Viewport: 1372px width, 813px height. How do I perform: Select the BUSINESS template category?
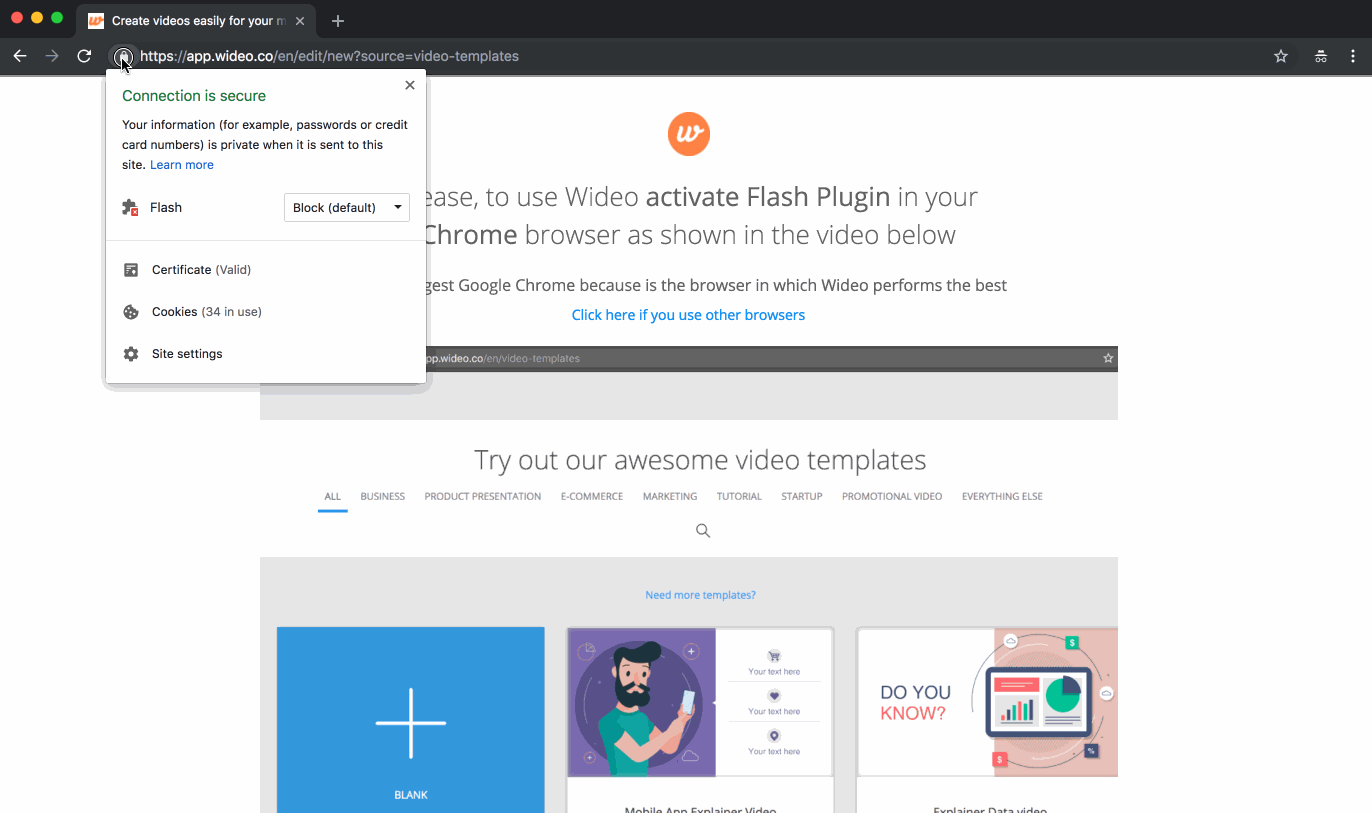coord(383,496)
